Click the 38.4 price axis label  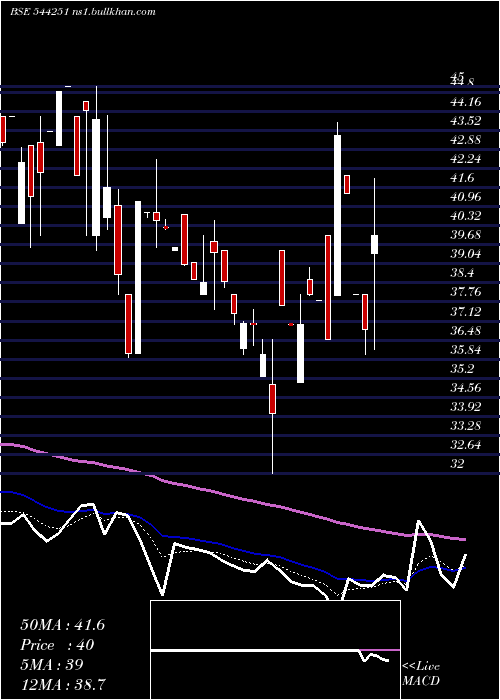tap(462, 273)
